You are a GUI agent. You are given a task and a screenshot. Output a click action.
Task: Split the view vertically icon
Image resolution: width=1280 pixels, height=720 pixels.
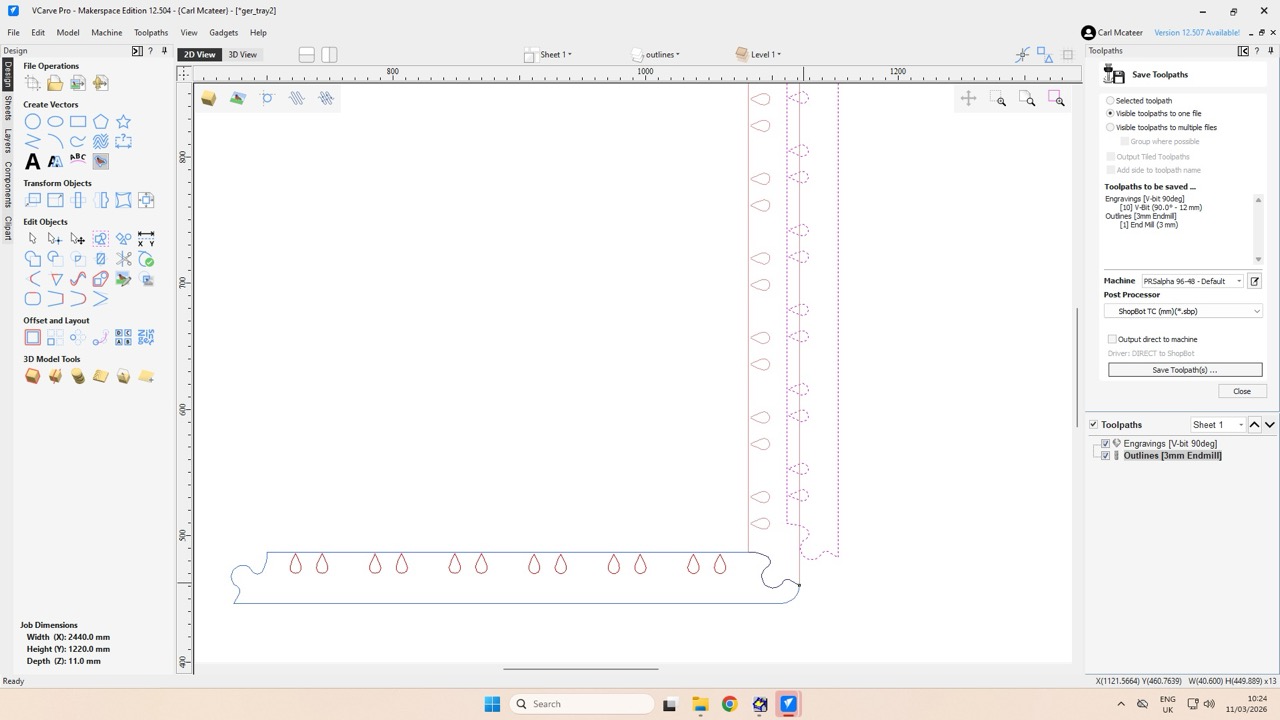tap(329, 55)
